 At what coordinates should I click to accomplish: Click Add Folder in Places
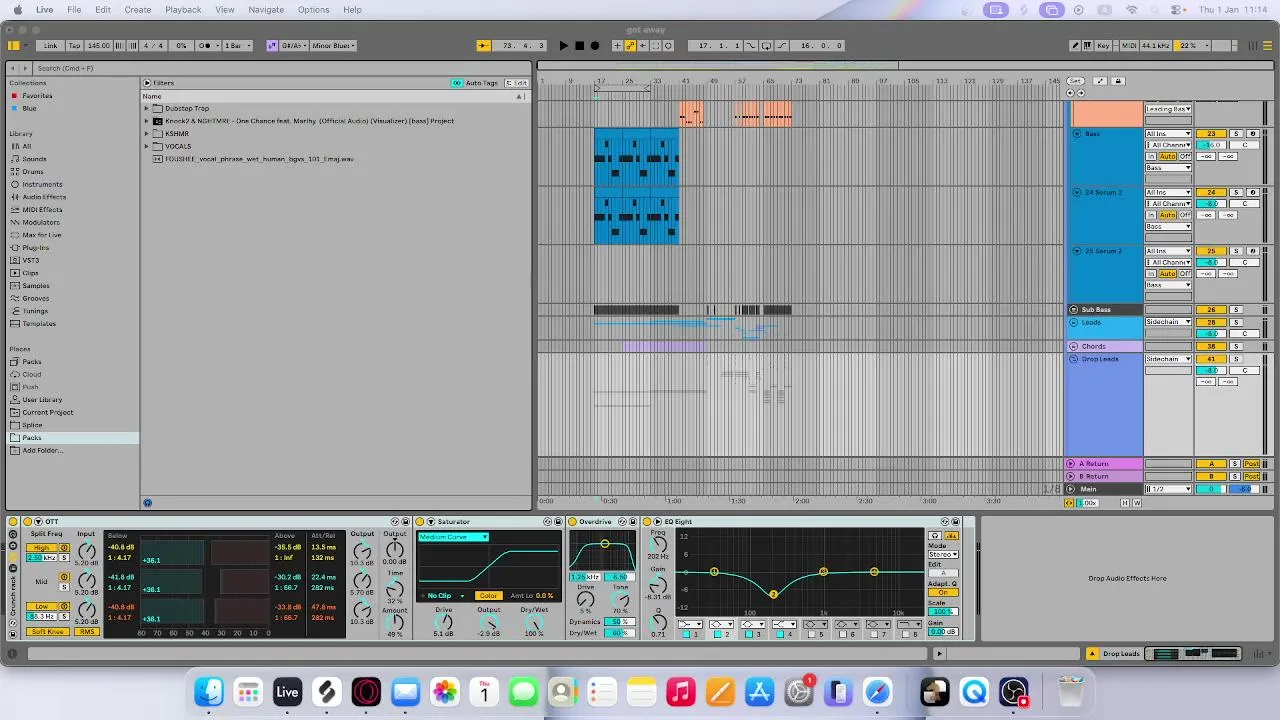click(42, 450)
